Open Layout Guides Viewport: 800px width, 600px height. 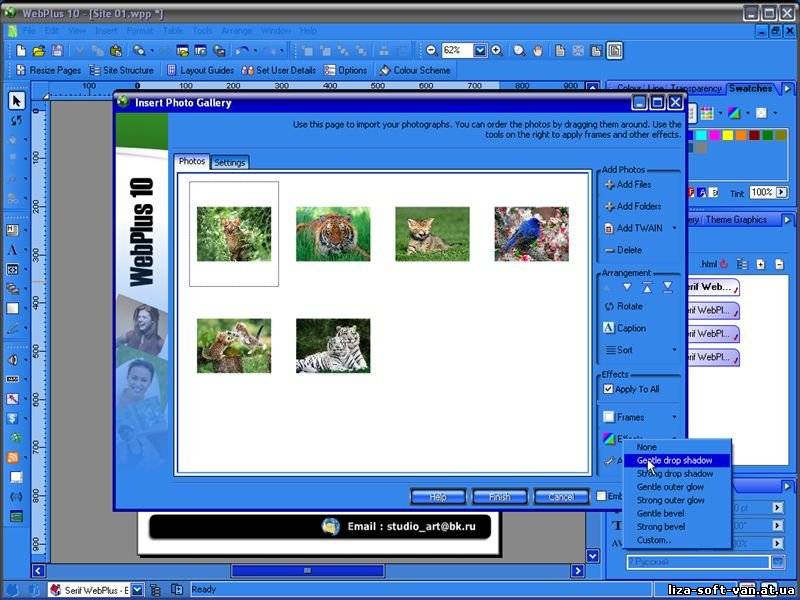tap(201, 70)
